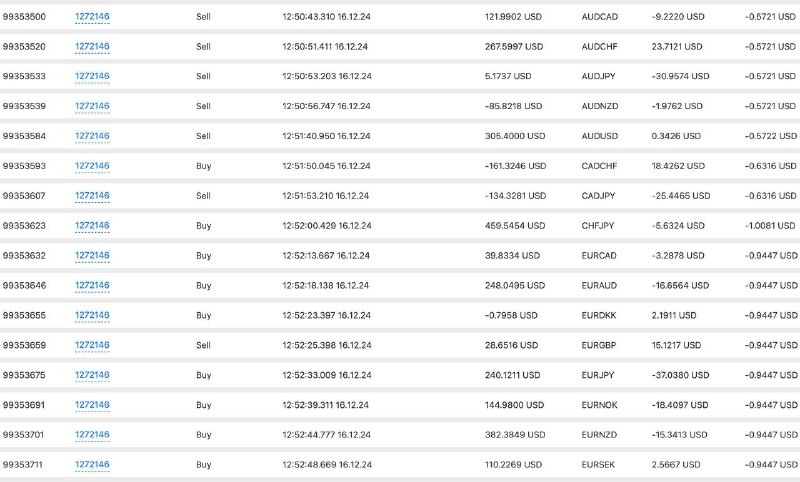Open account link in AUDJPY trade row
Screen dimensions: 800x482
(92, 76)
